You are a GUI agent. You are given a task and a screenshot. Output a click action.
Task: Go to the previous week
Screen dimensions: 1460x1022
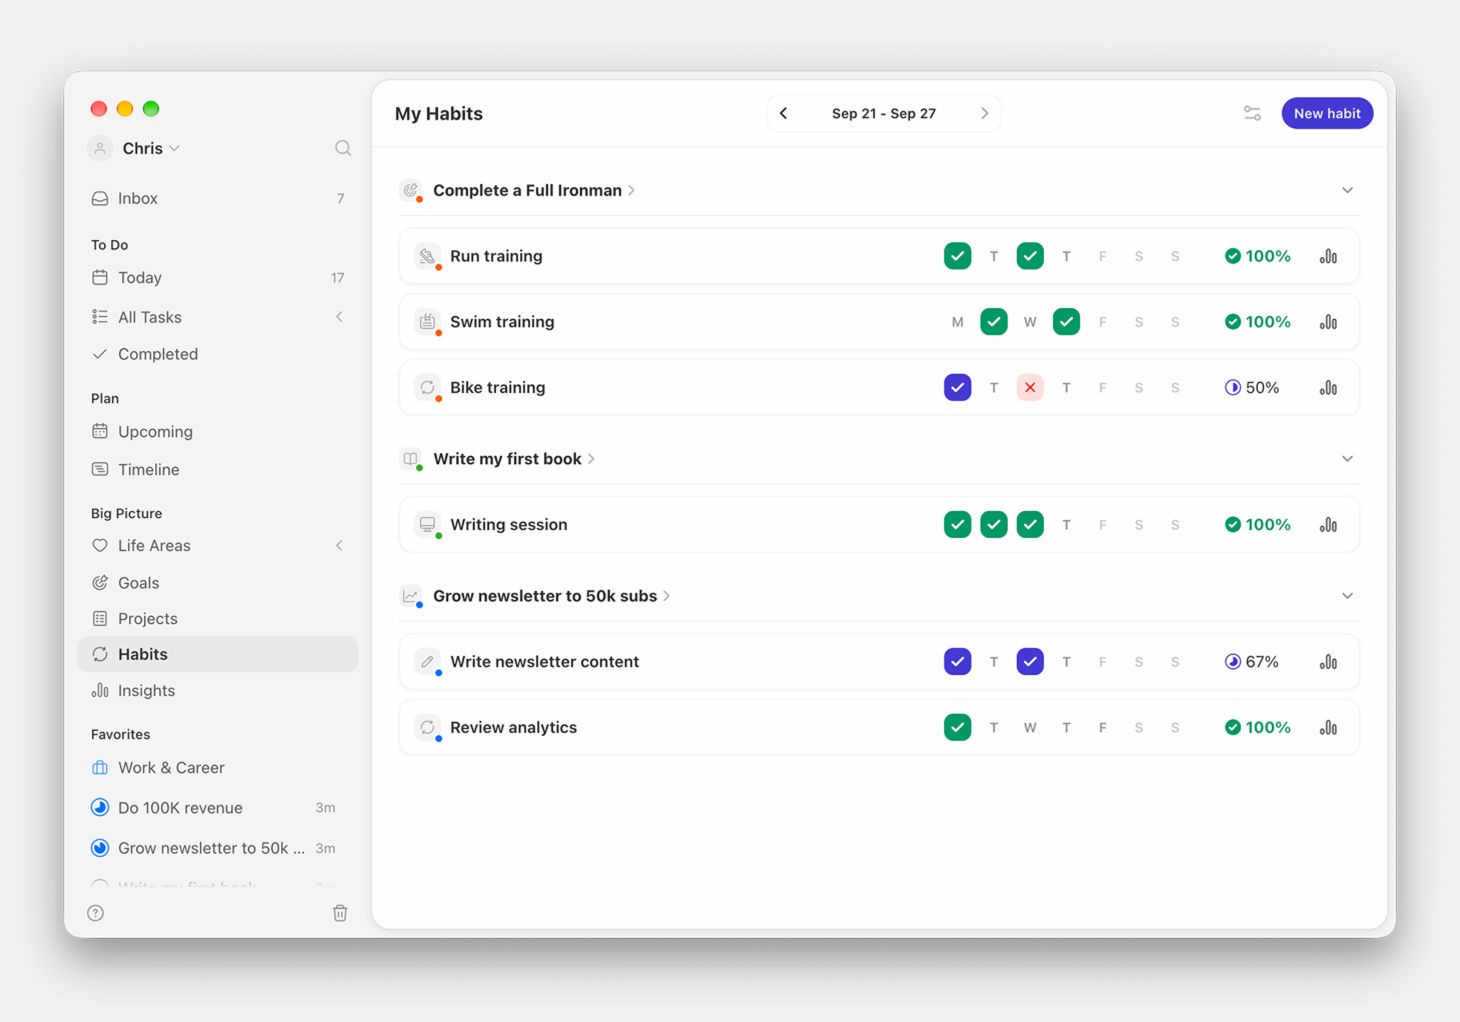(x=784, y=113)
